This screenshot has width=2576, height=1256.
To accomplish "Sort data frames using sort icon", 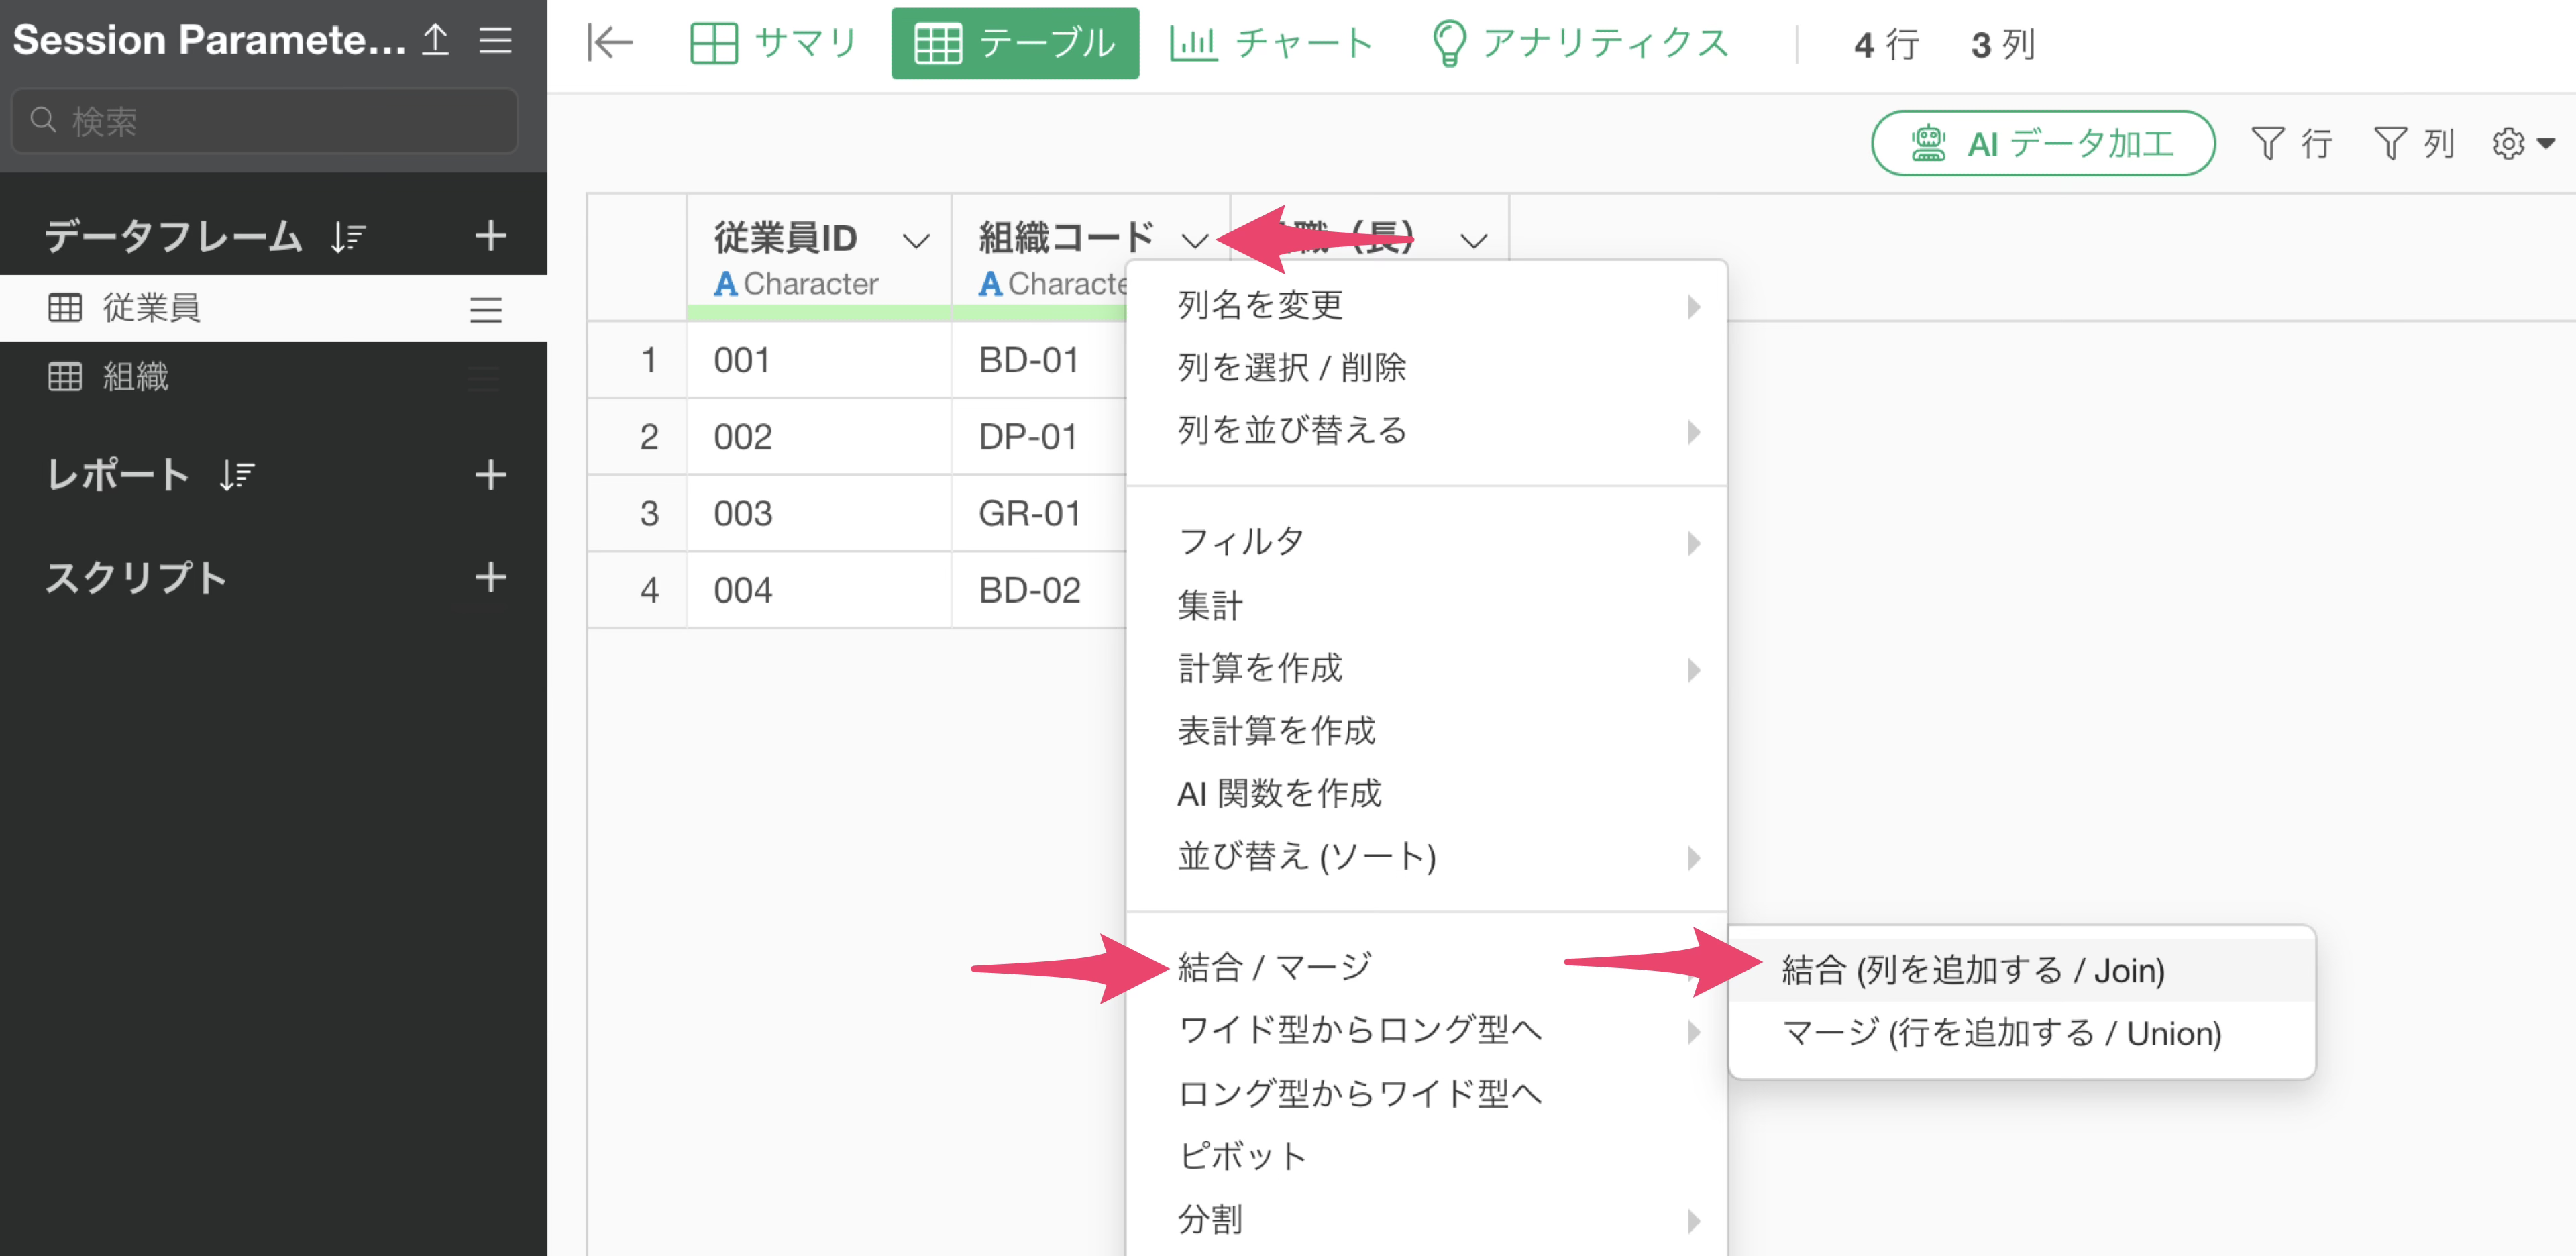I will click(x=348, y=237).
